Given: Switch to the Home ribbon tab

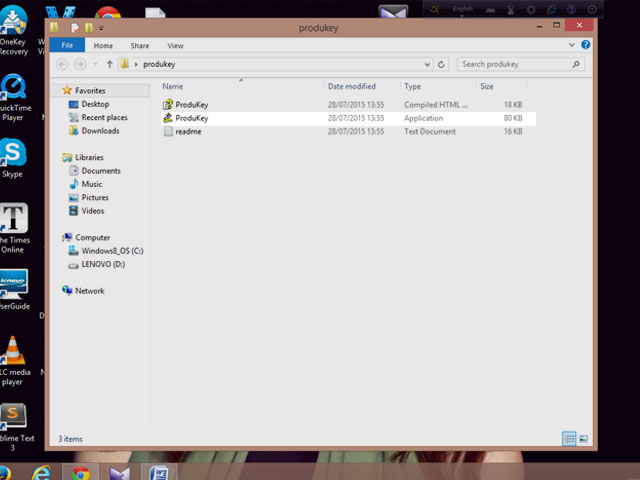Looking at the screenshot, I should coord(103,46).
